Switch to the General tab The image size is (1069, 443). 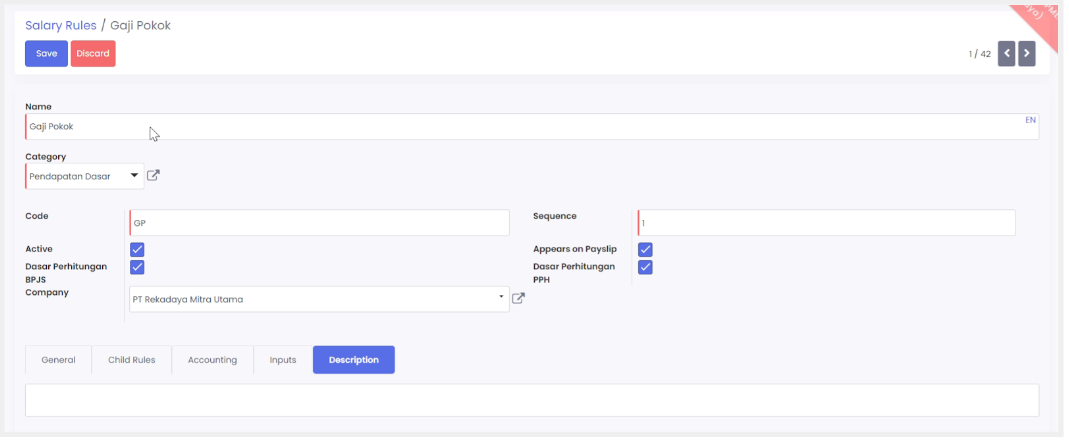(x=58, y=360)
